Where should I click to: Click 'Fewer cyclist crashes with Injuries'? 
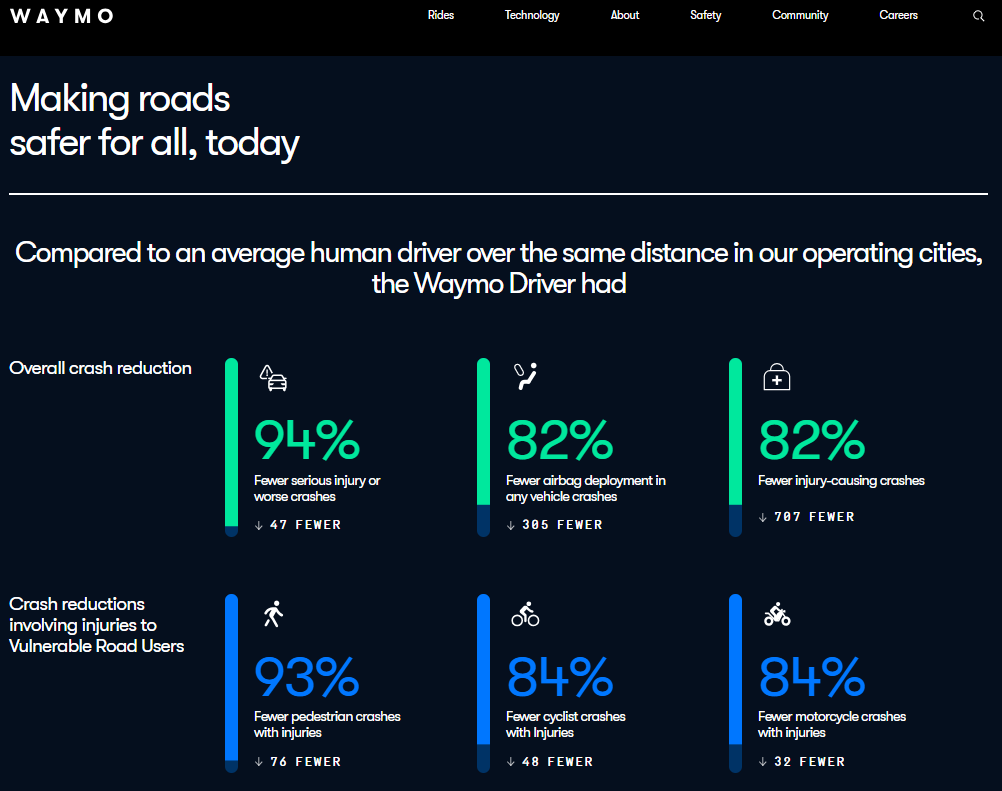566,725
